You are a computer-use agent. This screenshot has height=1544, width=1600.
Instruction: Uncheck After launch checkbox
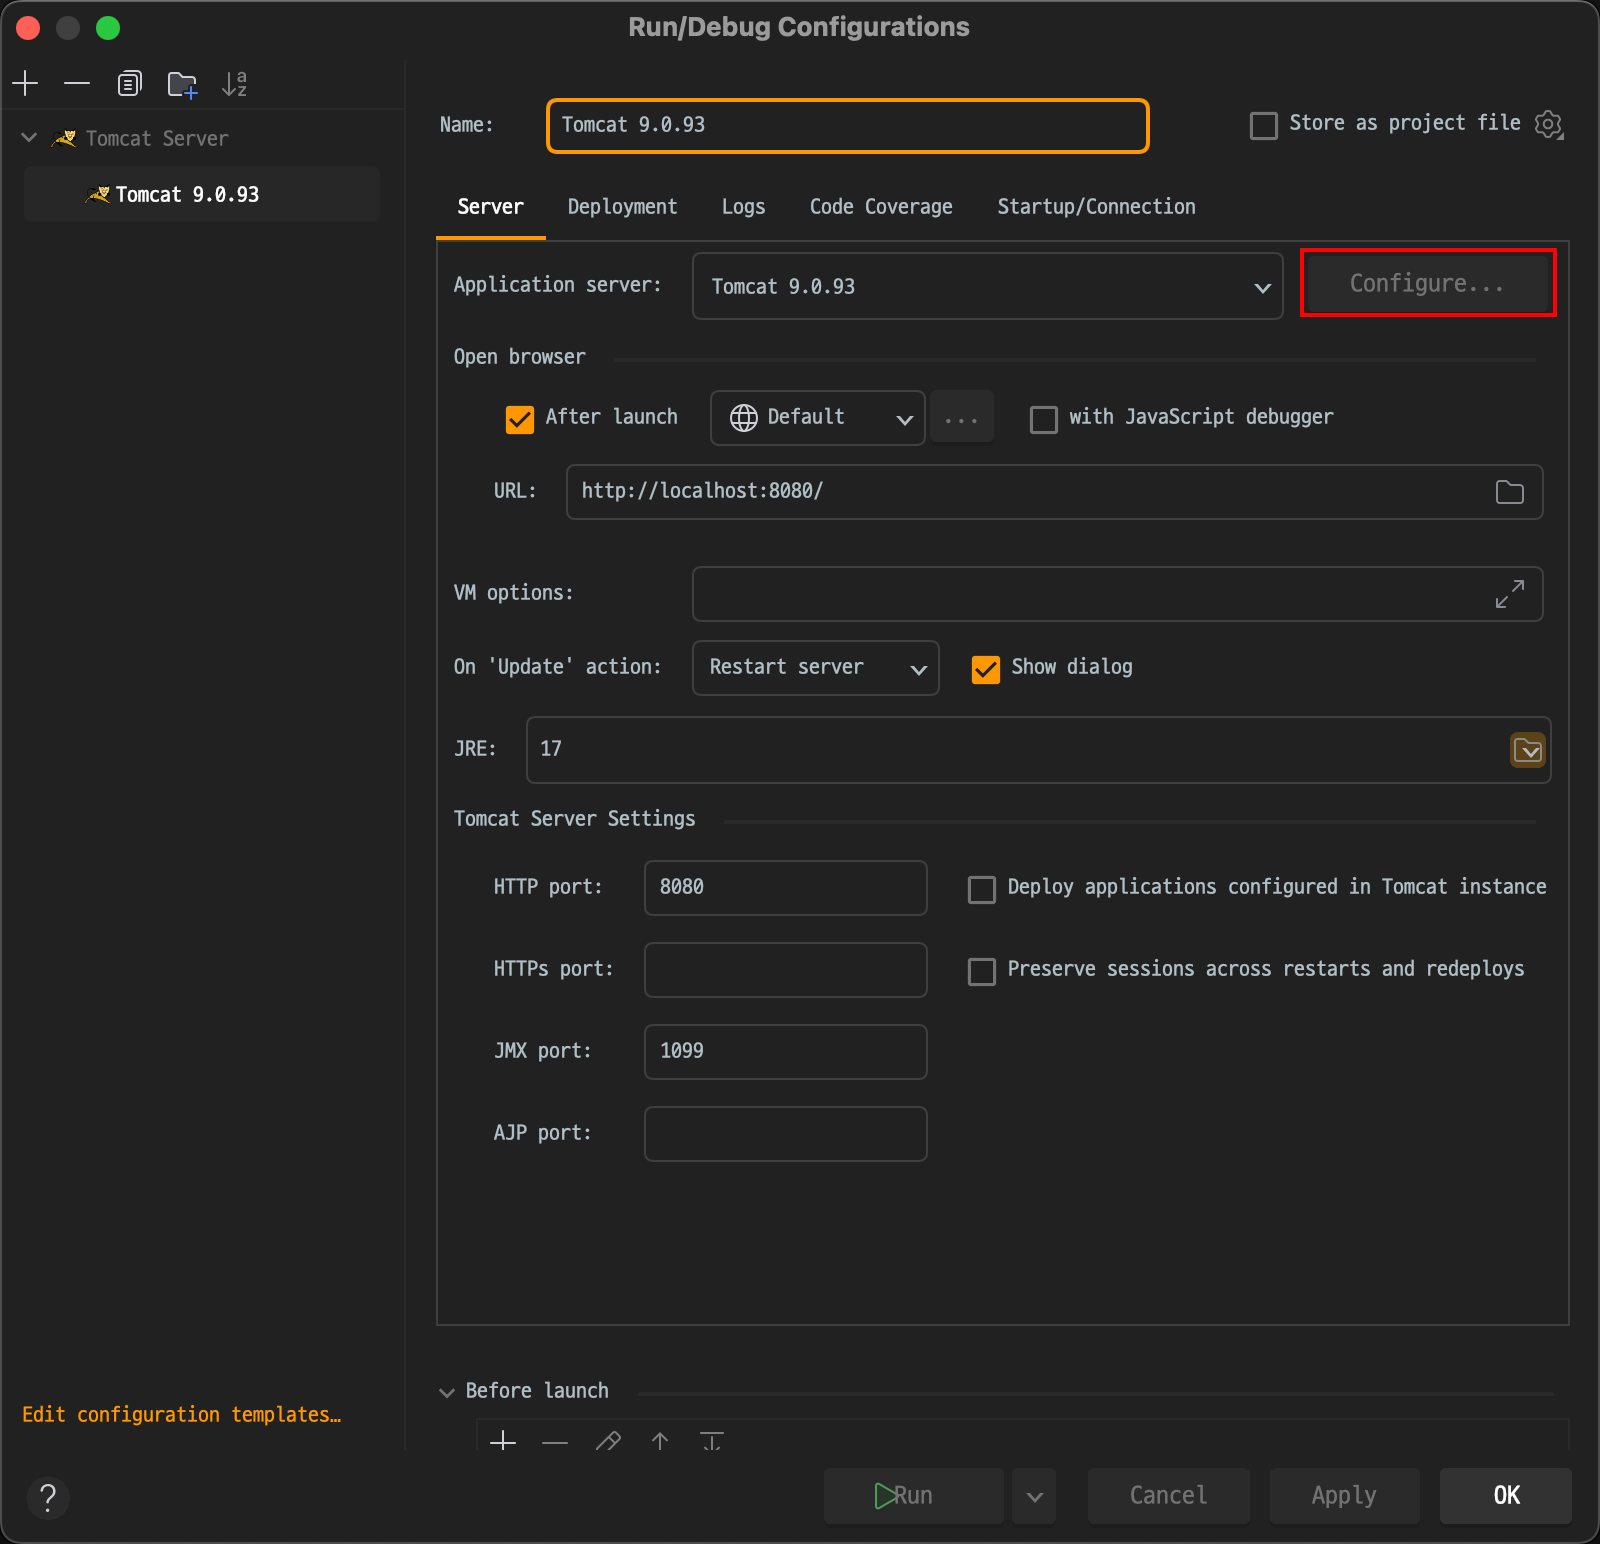coord(520,419)
